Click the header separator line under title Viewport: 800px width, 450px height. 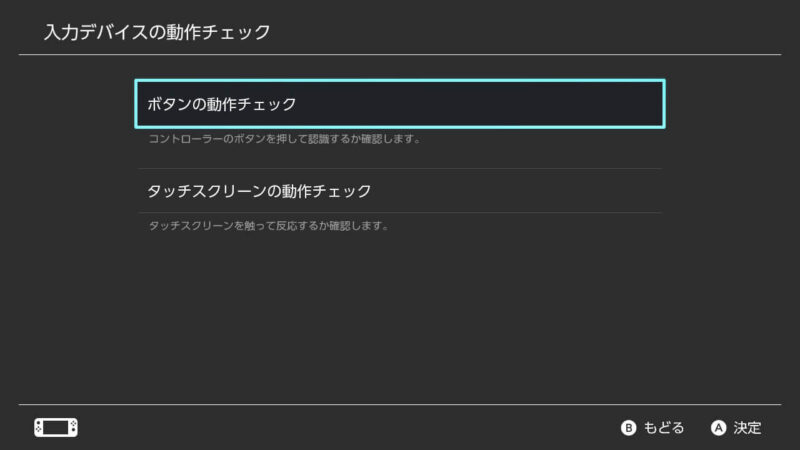[400, 54]
